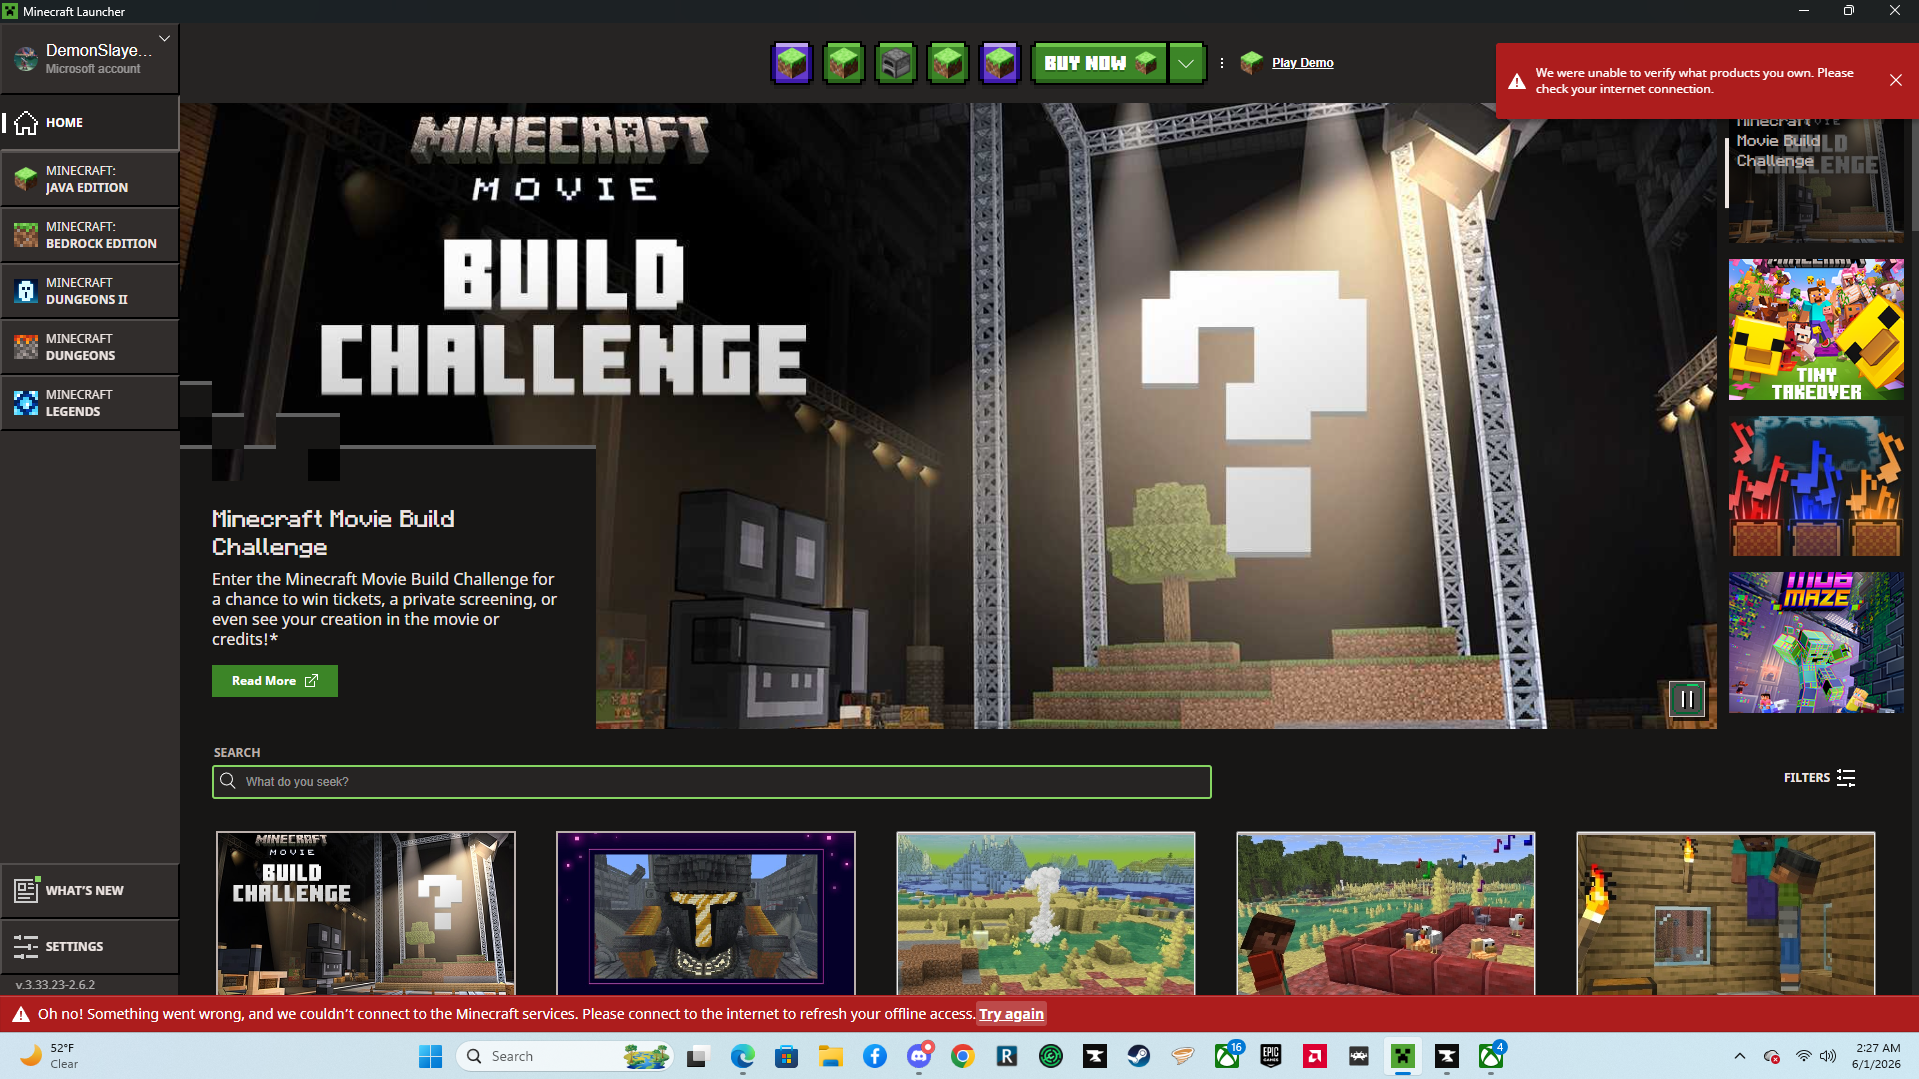Click the 2:27 AM clock and date
This screenshot has height=1079, width=1919.
click(x=1876, y=1056)
